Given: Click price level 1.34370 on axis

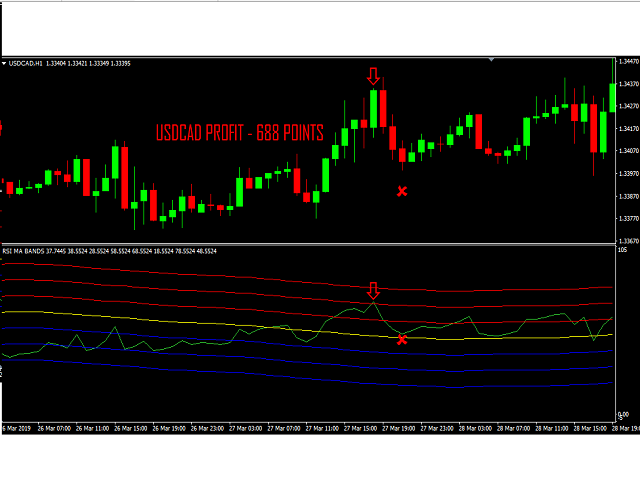Looking at the screenshot, I should [629, 84].
